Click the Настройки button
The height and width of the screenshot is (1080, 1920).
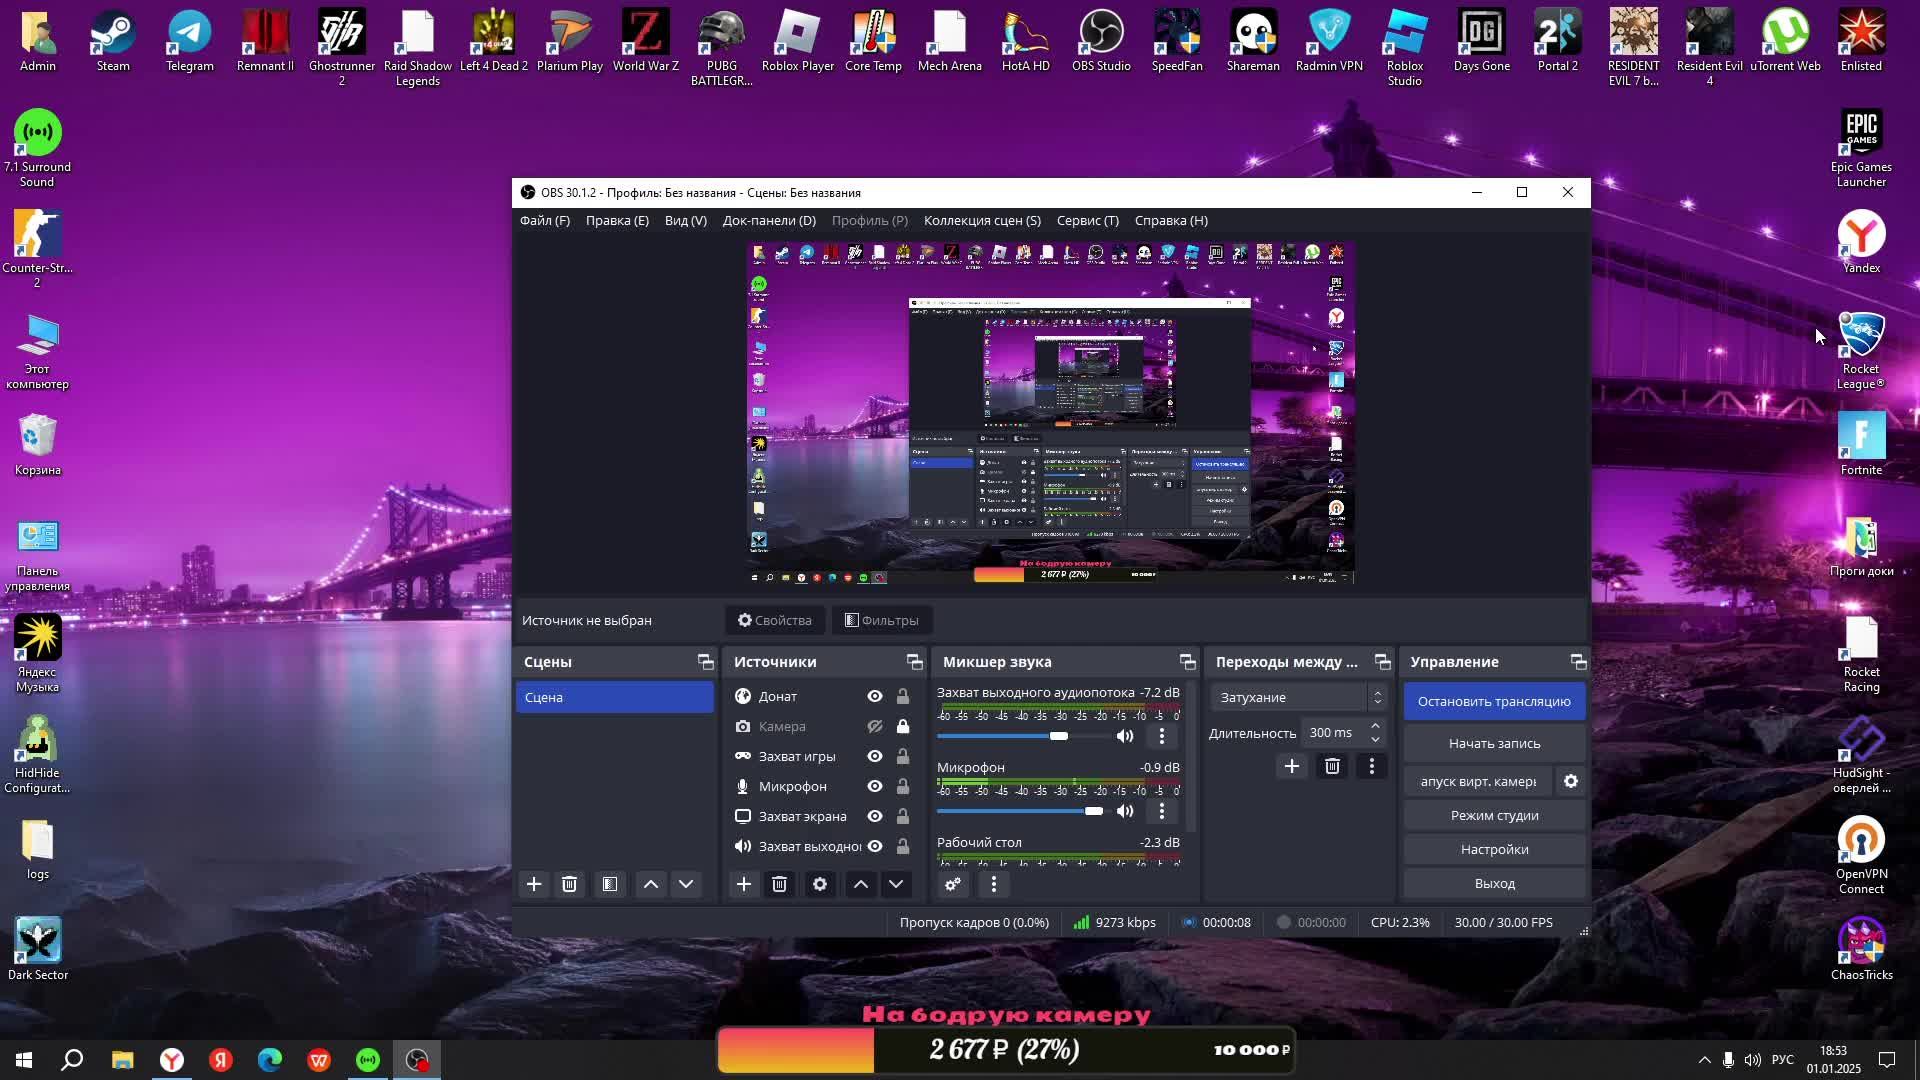click(x=1494, y=849)
